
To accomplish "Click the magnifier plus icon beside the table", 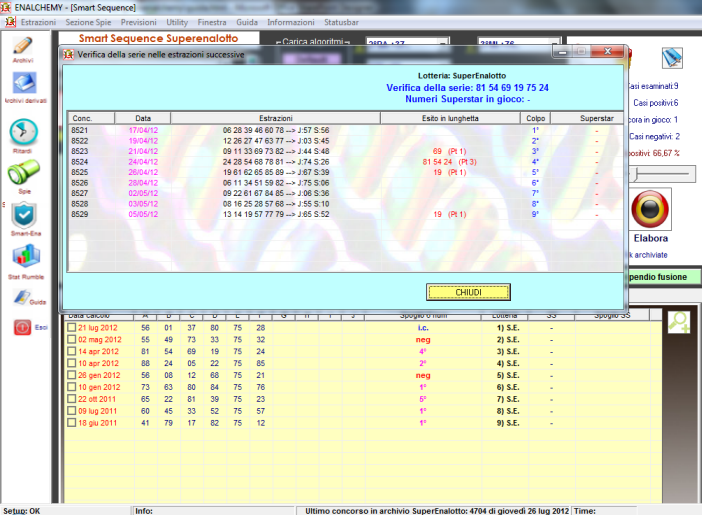I will click(679, 322).
